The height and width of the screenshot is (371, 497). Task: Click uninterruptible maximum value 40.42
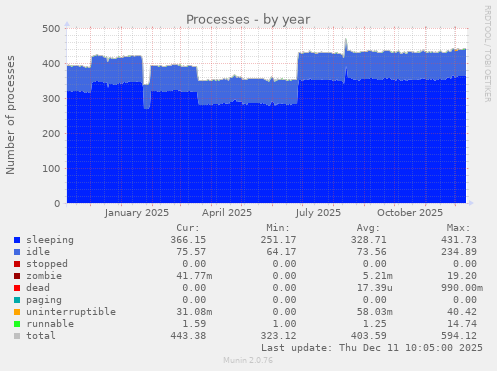pos(462,312)
